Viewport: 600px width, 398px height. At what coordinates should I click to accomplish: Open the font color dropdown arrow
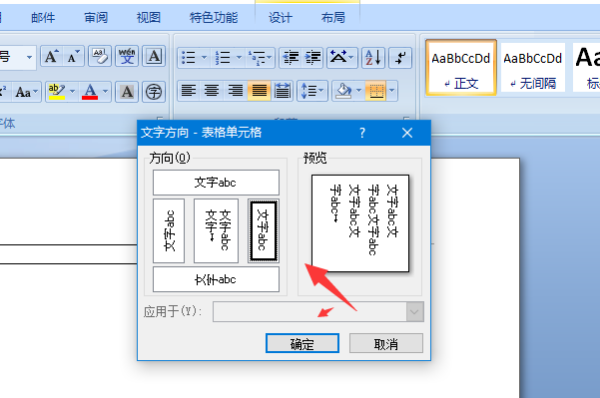coord(105,92)
